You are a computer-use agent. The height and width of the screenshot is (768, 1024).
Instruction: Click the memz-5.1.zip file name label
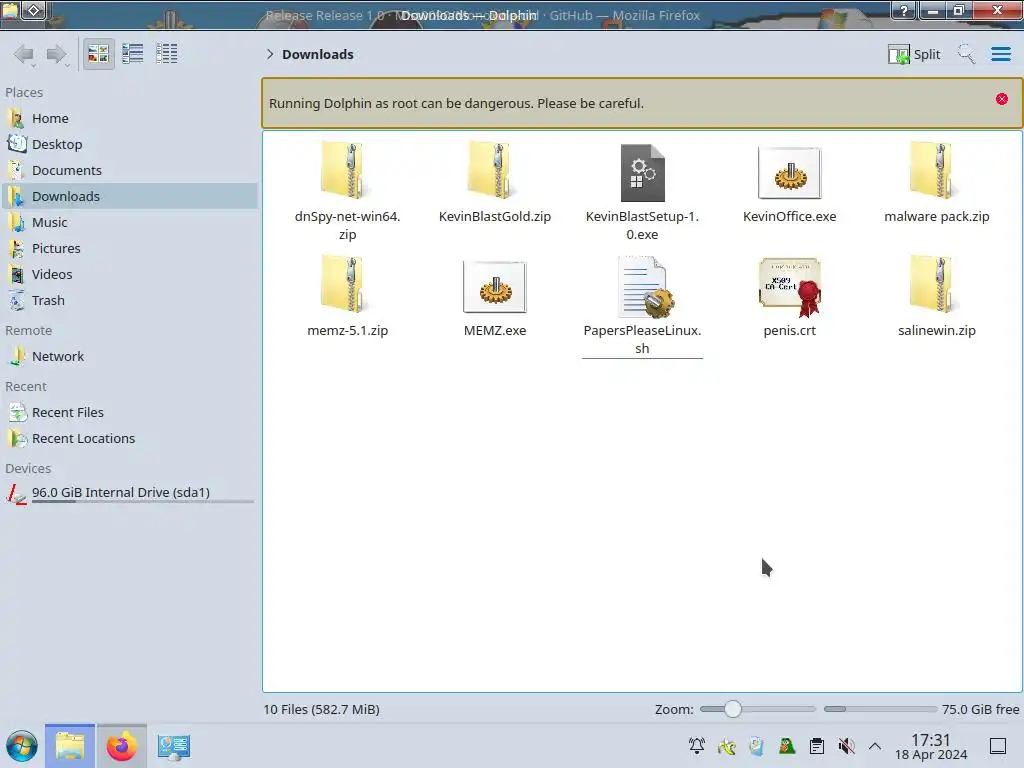coord(347,330)
